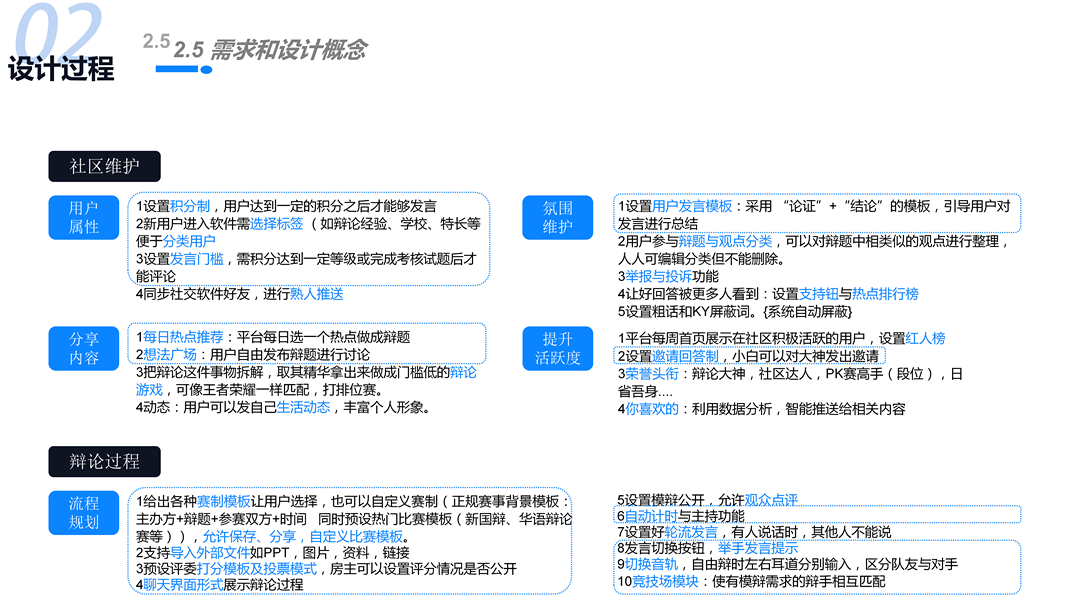This screenshot has width=1067, height=600.
Task: Click the blue text 举手发言提示
Action: [758, 548]
